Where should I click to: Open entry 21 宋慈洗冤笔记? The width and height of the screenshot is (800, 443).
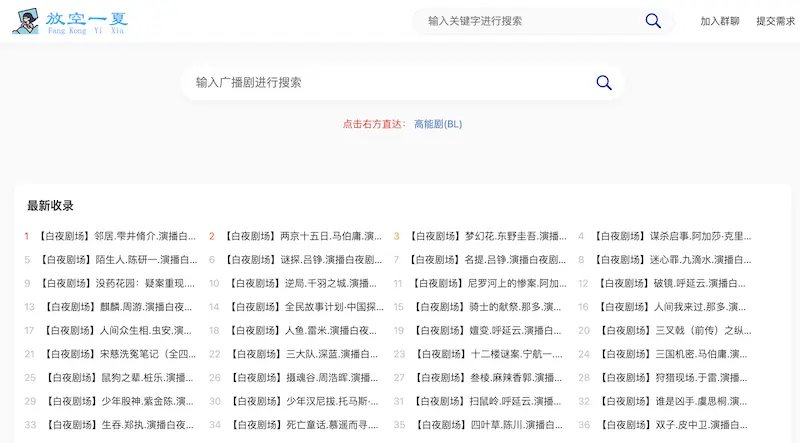pos(120,354)
